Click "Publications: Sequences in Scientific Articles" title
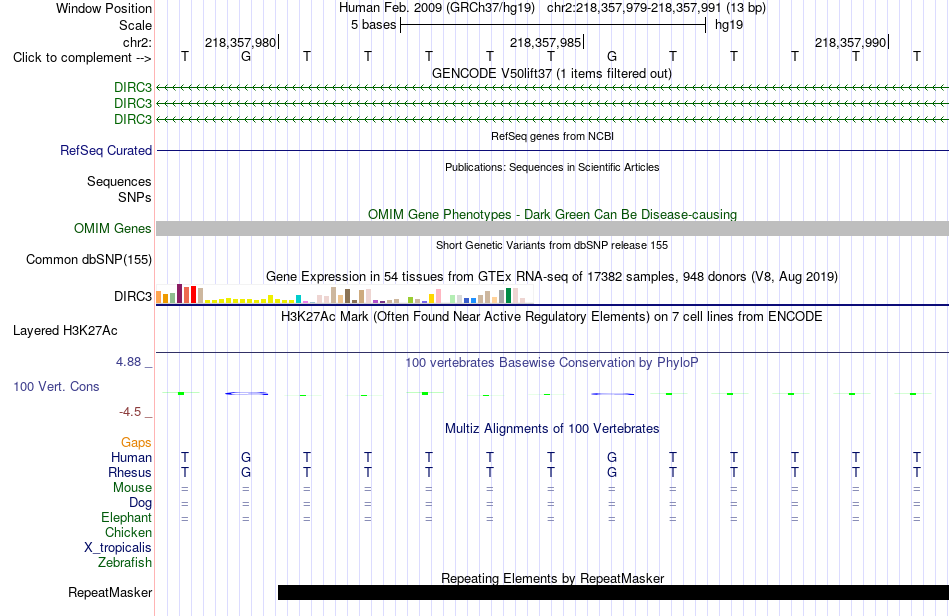Image resolution: width=950 pixels, height=616 pixels. (x=552, y=167)
